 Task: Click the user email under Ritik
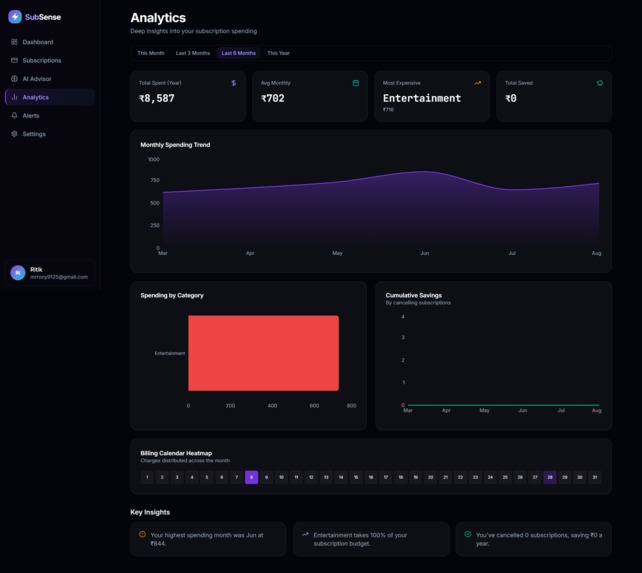59,277
